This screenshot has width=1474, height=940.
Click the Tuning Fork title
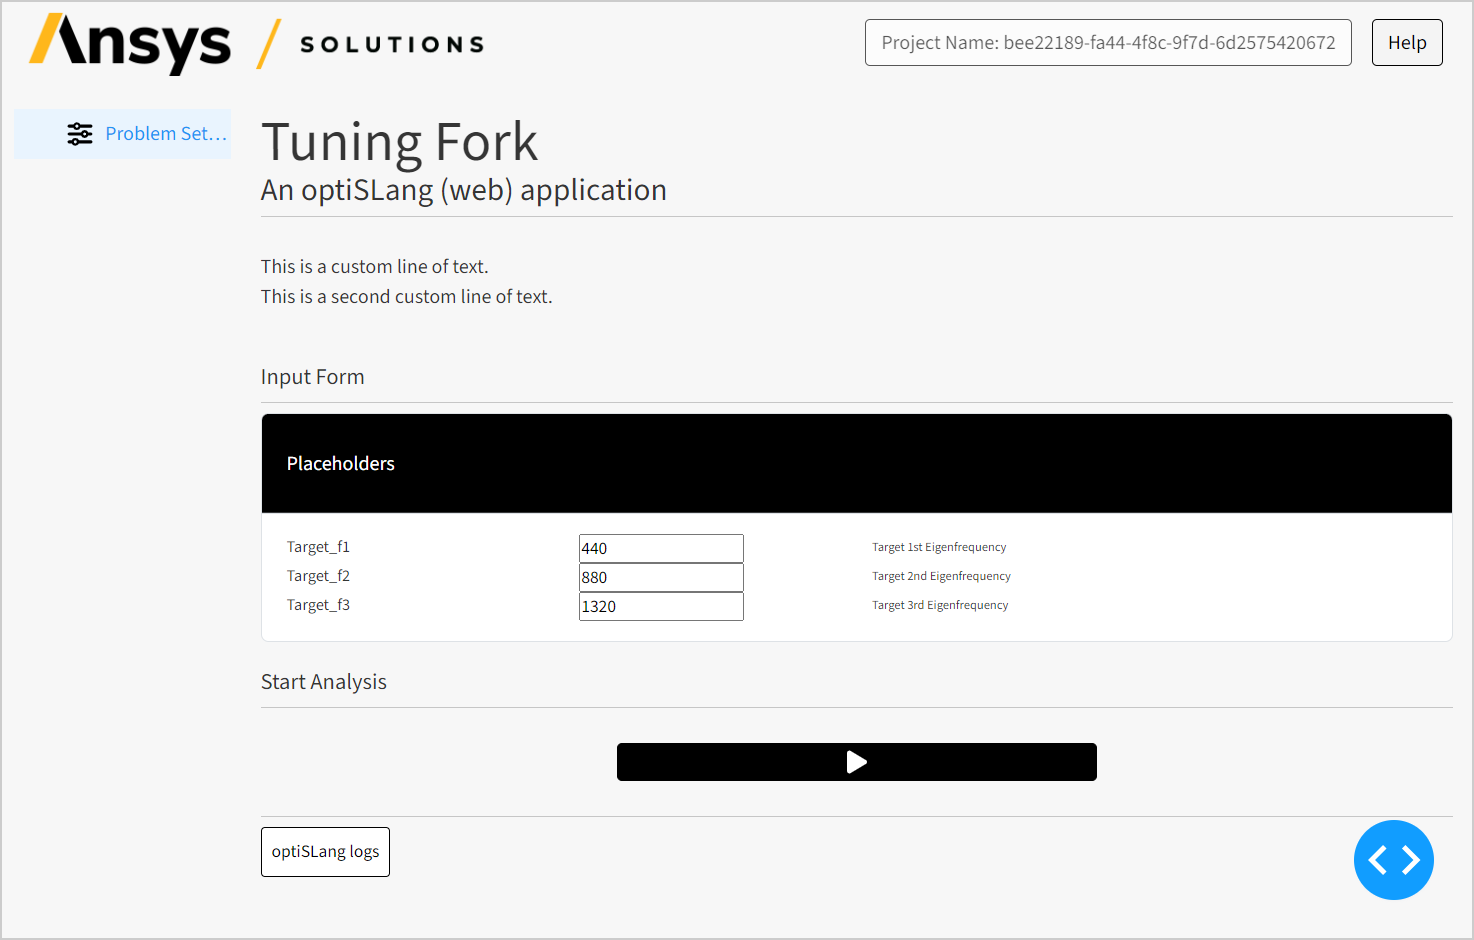click(400, 142)
